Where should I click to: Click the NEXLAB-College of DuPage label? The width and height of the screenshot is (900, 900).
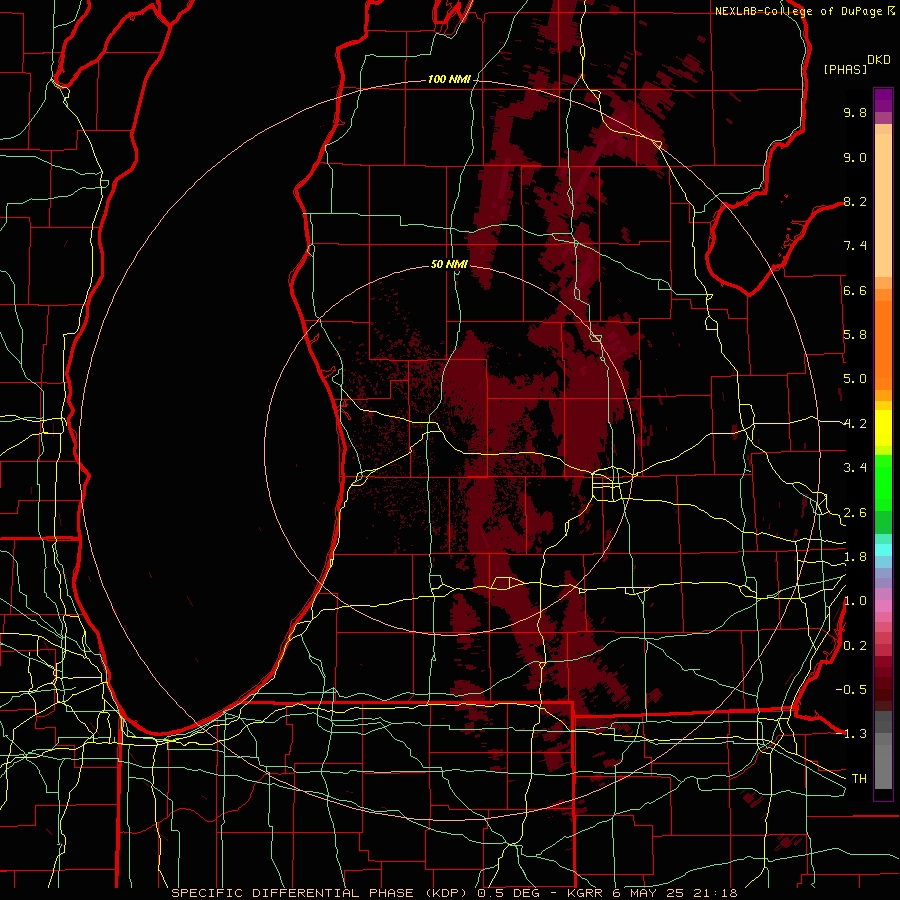800,11
